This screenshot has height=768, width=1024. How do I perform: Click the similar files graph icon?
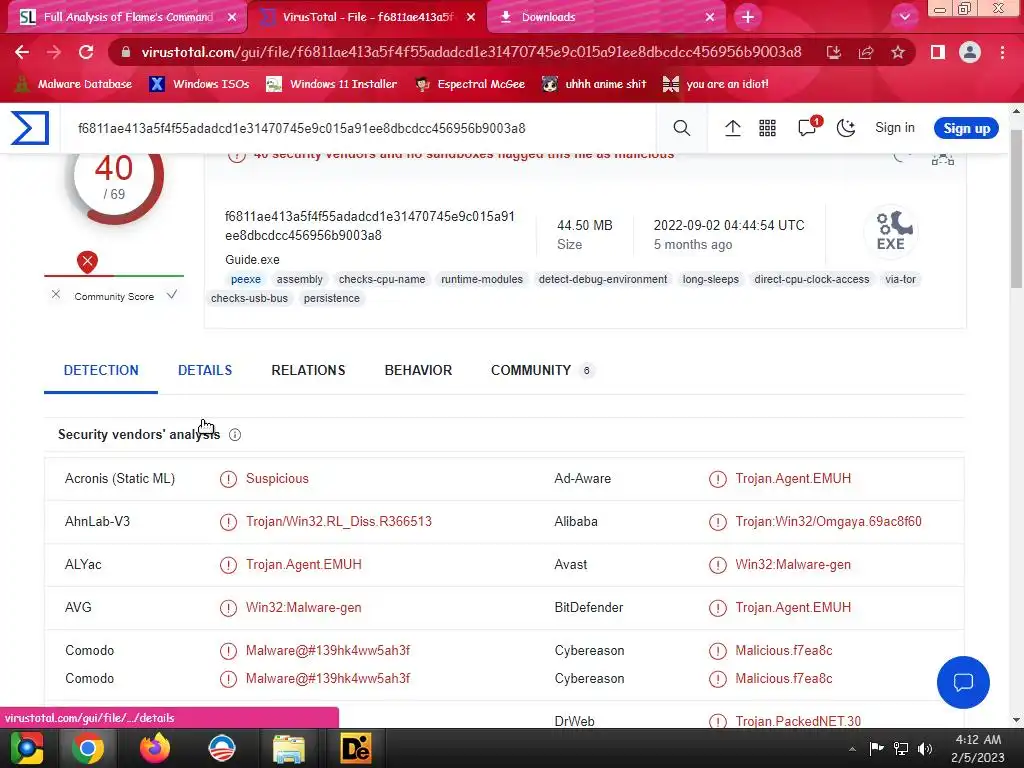(x=942, y=159)
